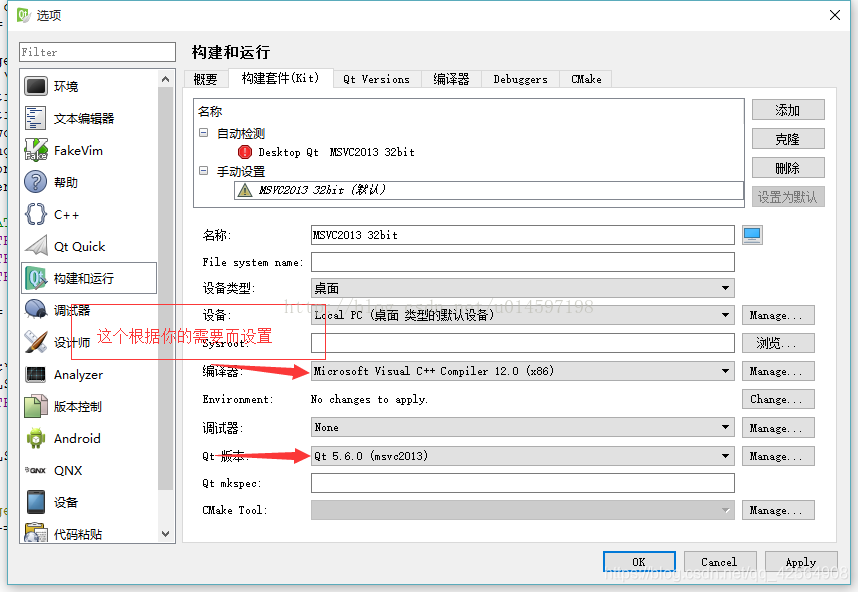Click the 删除 delete button

(x=788, y=168)
